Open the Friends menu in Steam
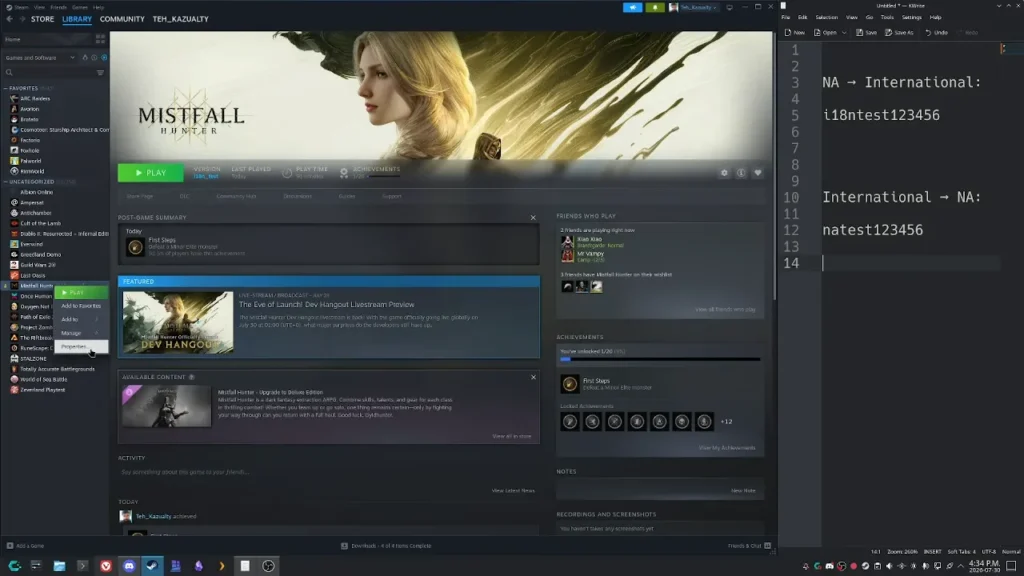The image size is (1024, 576). click(58, 7)
